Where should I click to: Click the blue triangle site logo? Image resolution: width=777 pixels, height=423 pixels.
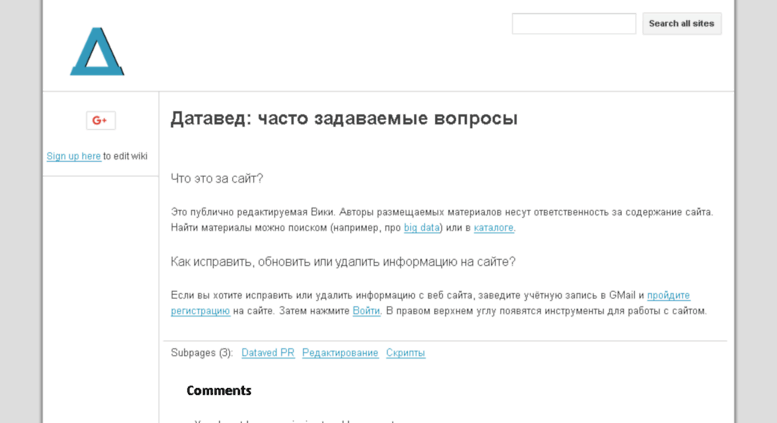[97, 52]
